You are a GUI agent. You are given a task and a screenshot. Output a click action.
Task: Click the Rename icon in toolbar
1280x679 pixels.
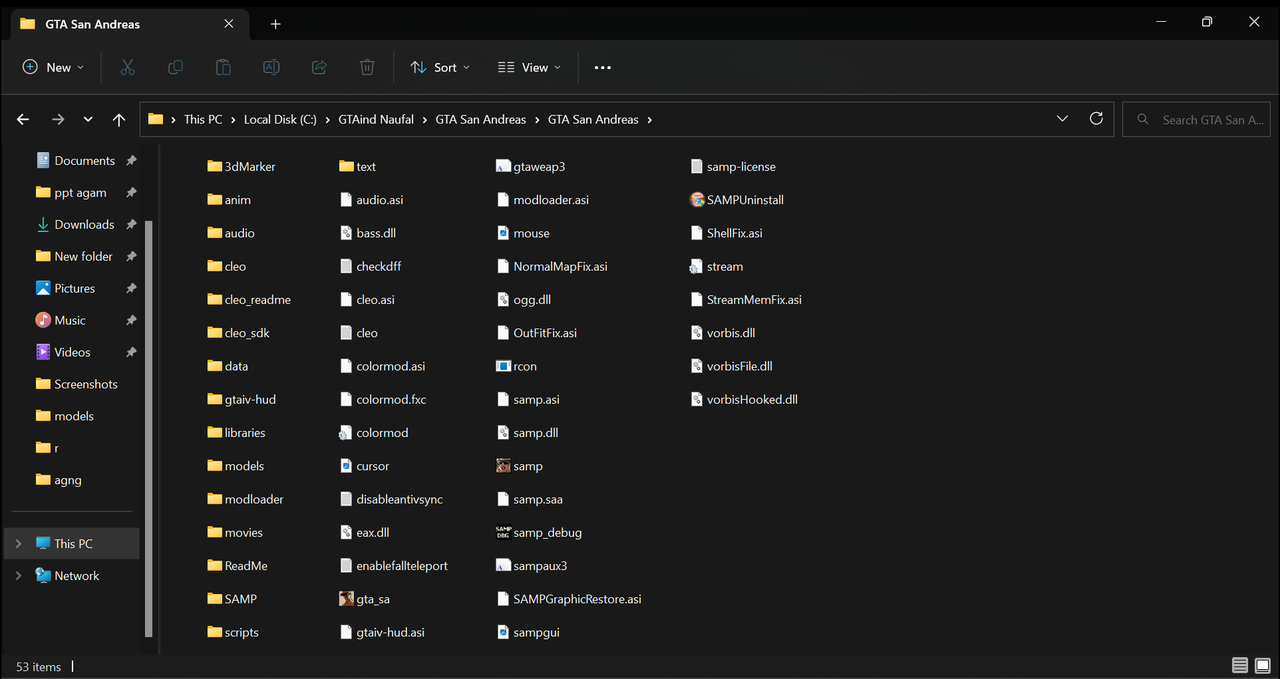point(271,67)
